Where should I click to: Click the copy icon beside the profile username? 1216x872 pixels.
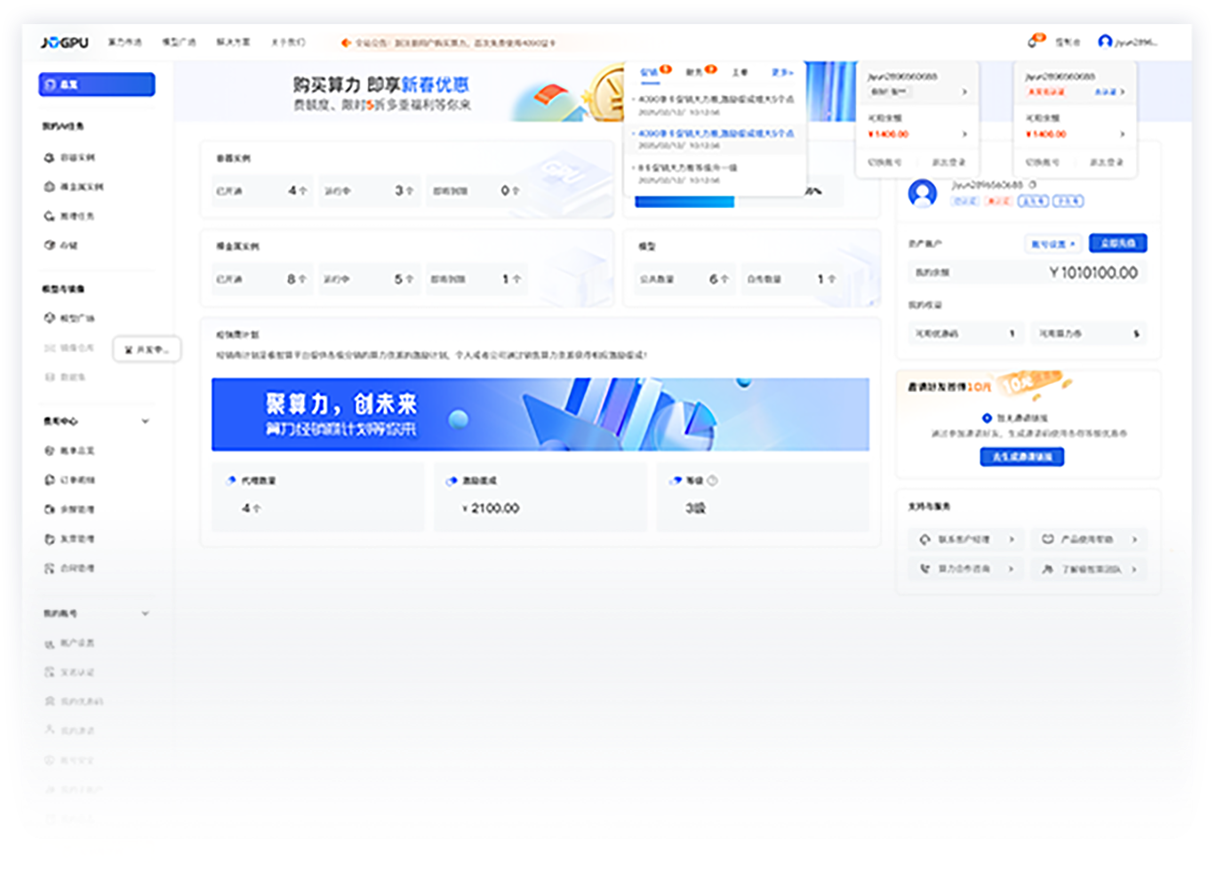tap(1033, 184)
